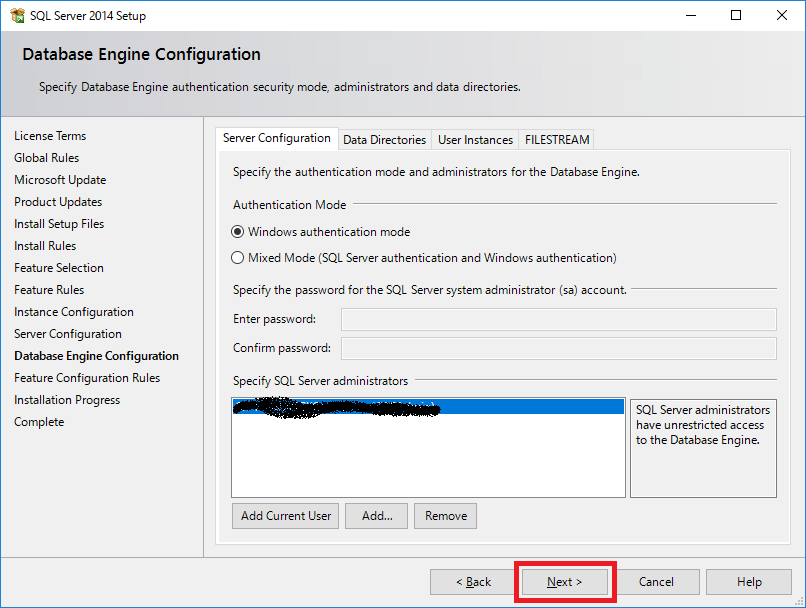The height and width of the screenshot is (608, 806).
Task: Click the Add... button
Action: pos(377,516)
